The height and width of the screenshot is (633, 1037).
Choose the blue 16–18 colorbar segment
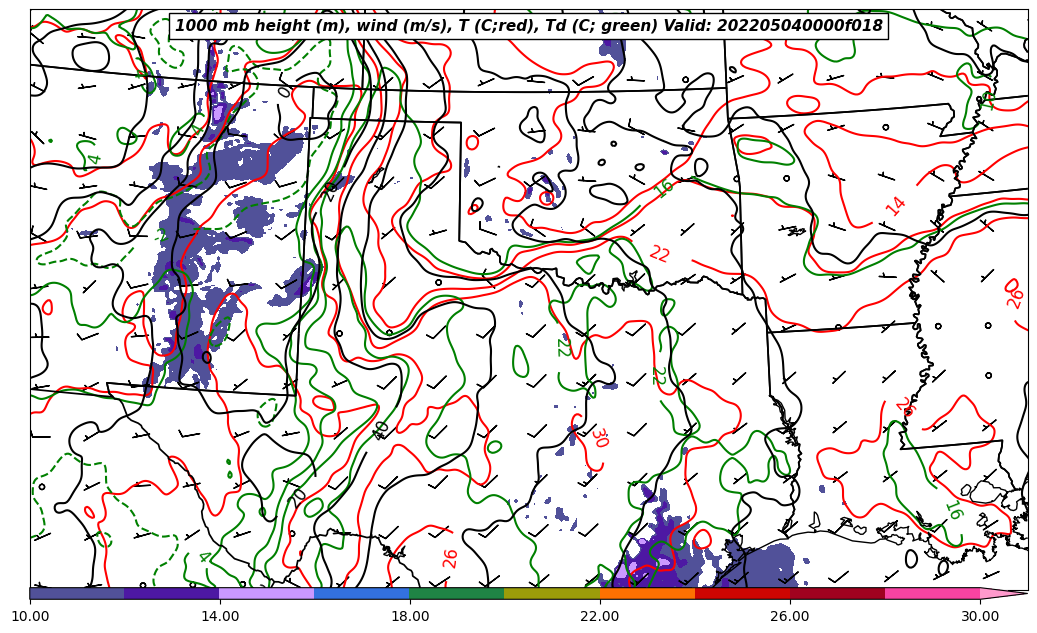pos(362,593)
